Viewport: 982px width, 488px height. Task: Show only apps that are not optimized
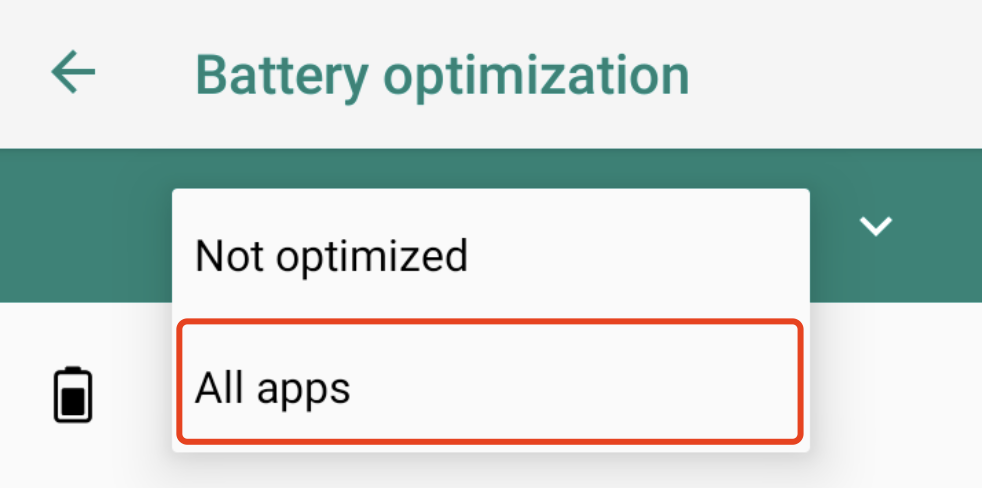331,256
